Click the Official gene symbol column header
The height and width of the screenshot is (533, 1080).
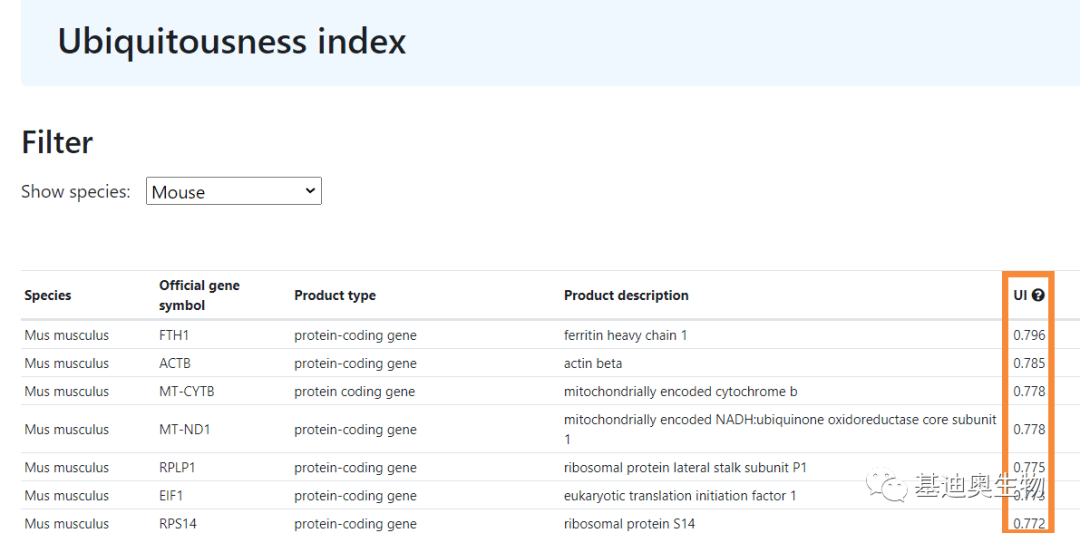[199, 295]
